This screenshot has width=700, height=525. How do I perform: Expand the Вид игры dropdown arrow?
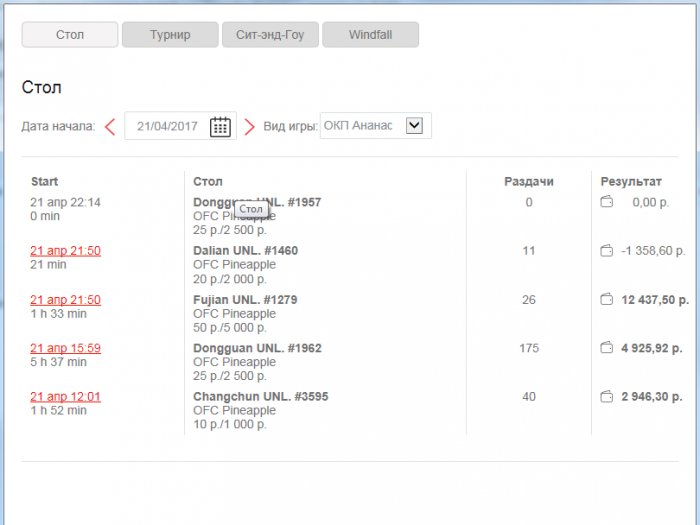click(x=414, y=125)
